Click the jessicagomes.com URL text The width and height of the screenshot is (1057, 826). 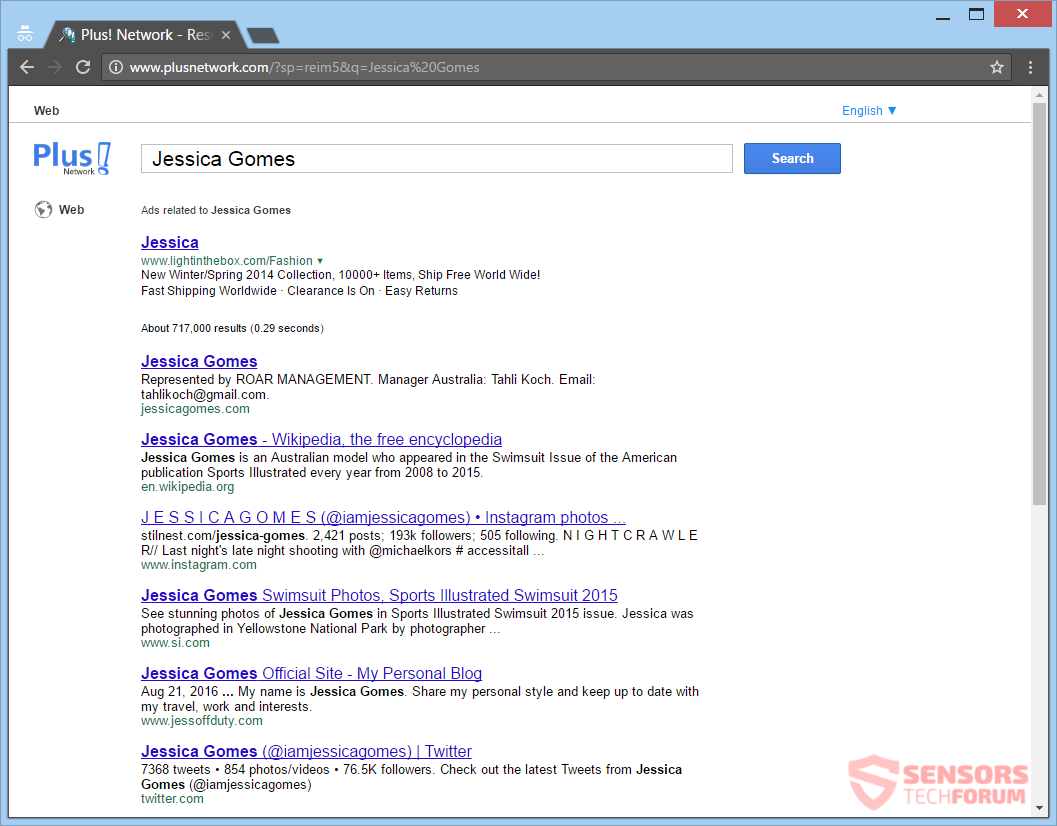(195, 409)
